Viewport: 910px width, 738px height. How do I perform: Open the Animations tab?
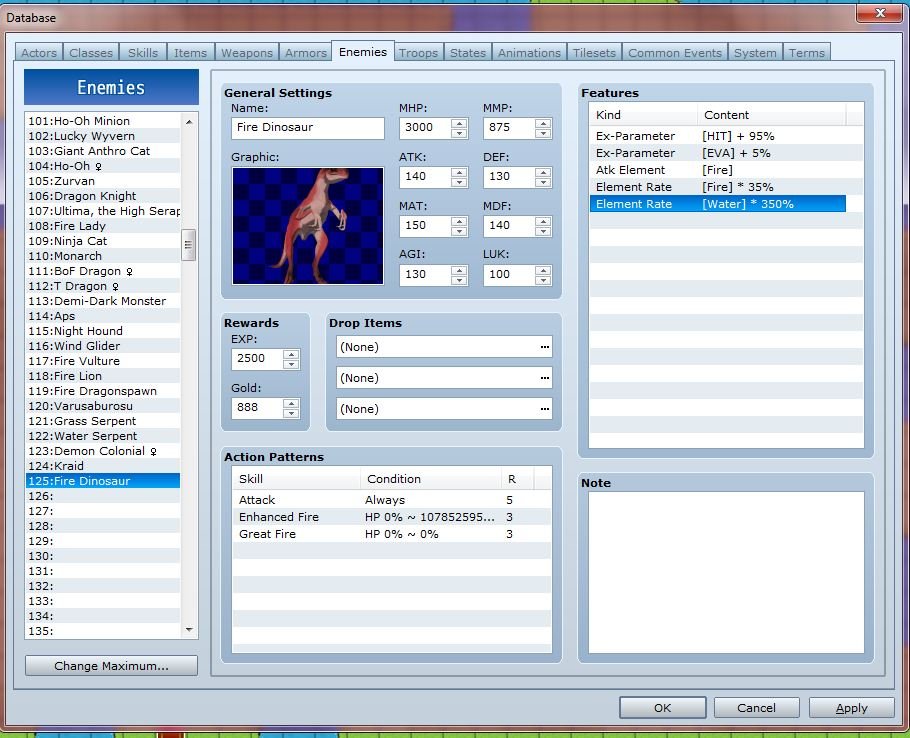click(529, 53)
